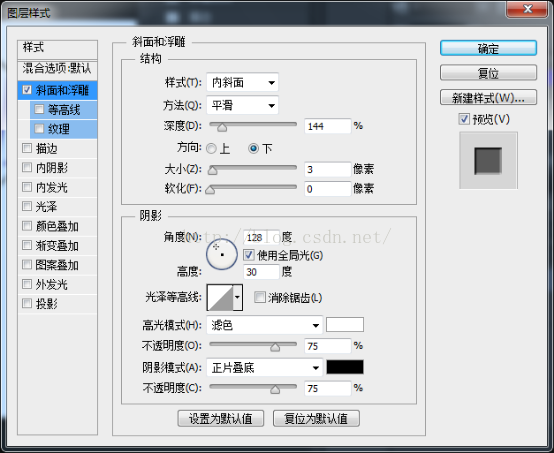Enable the 投影 style checkbox

tap(27, 303)
